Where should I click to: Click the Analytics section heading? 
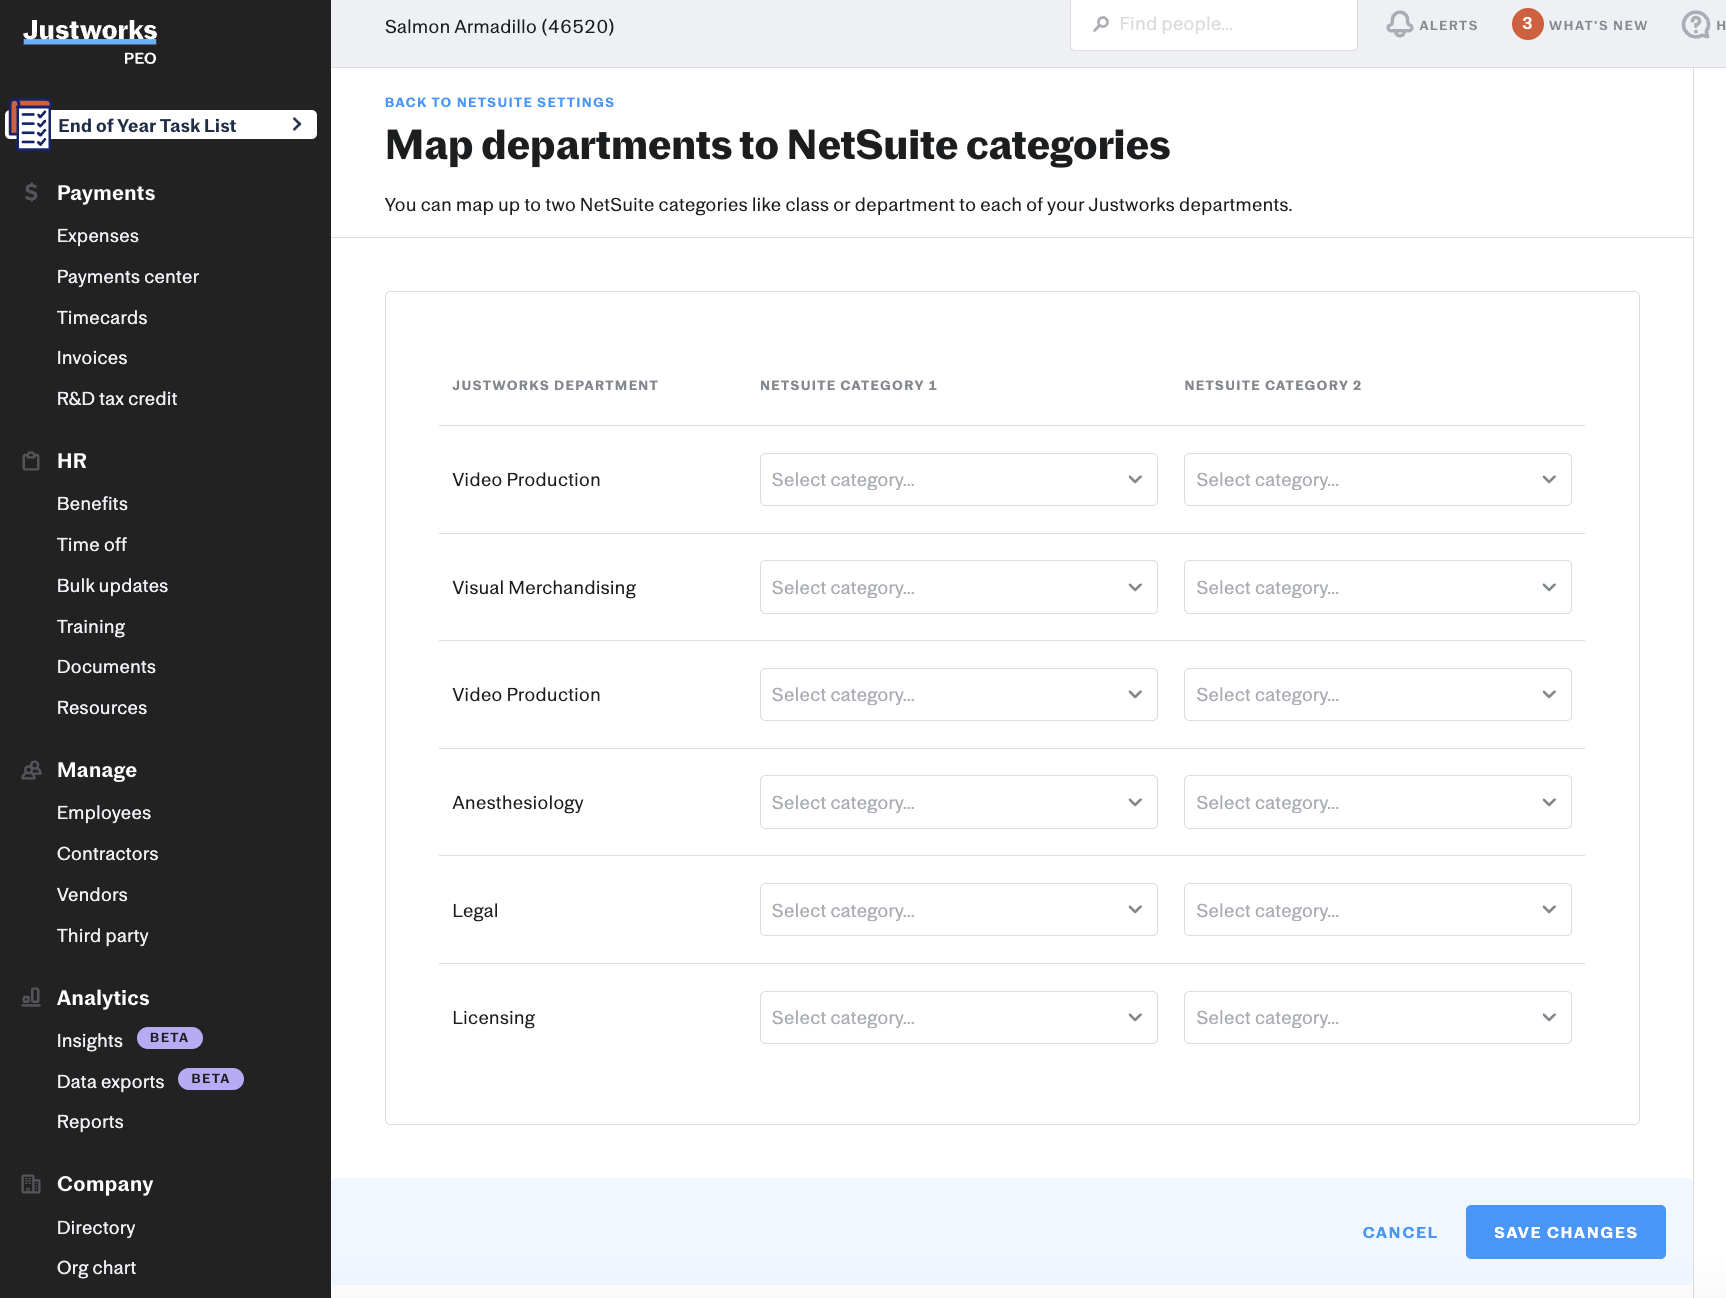(x=103, y=998)
